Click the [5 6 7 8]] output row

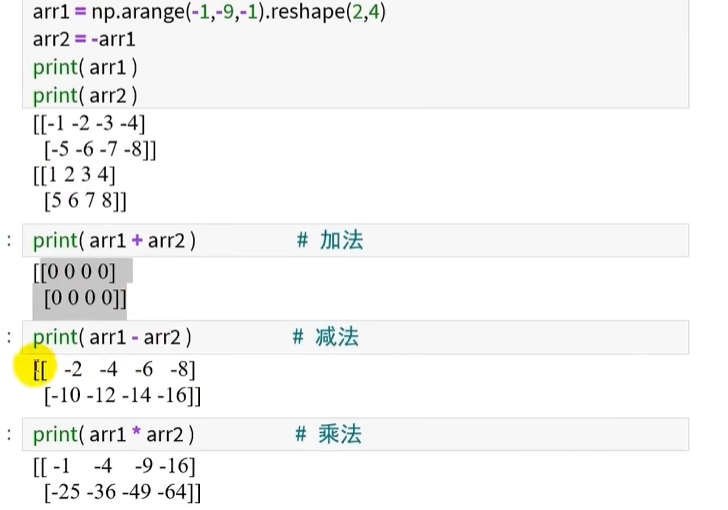pyautogui.click(x=85, y=200)
